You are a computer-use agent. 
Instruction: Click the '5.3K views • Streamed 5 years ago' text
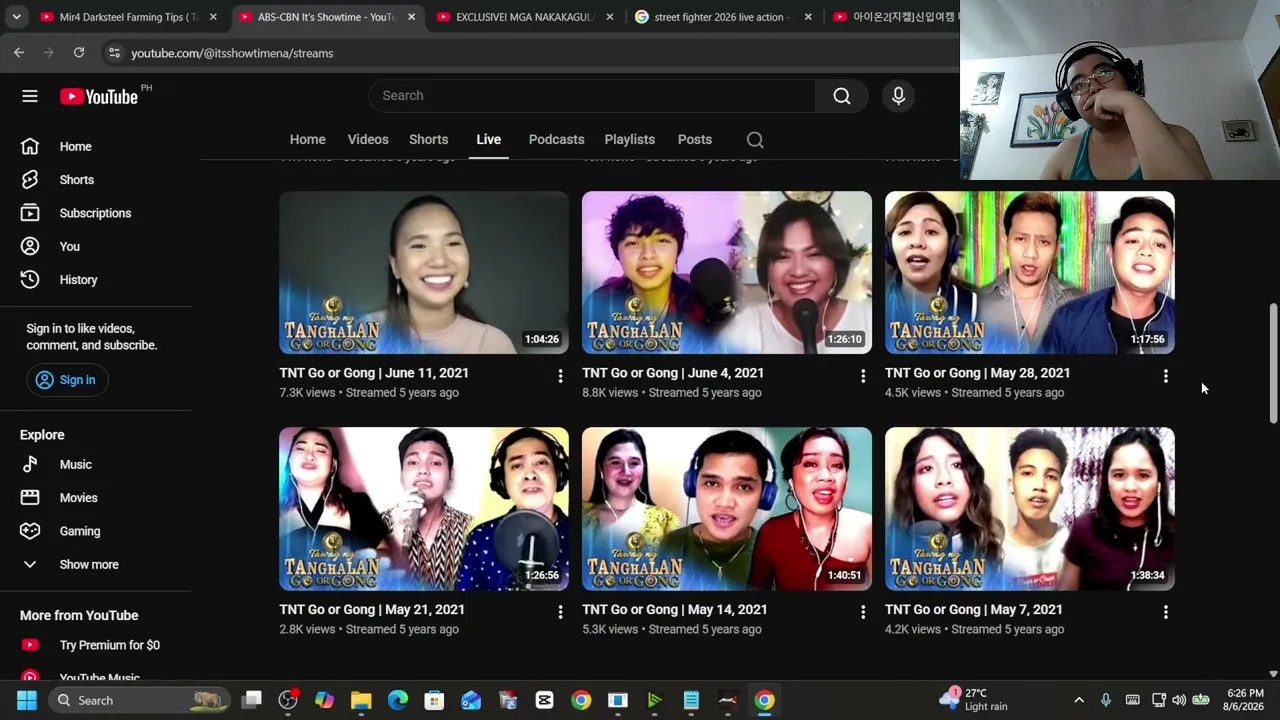coord(672,629)
